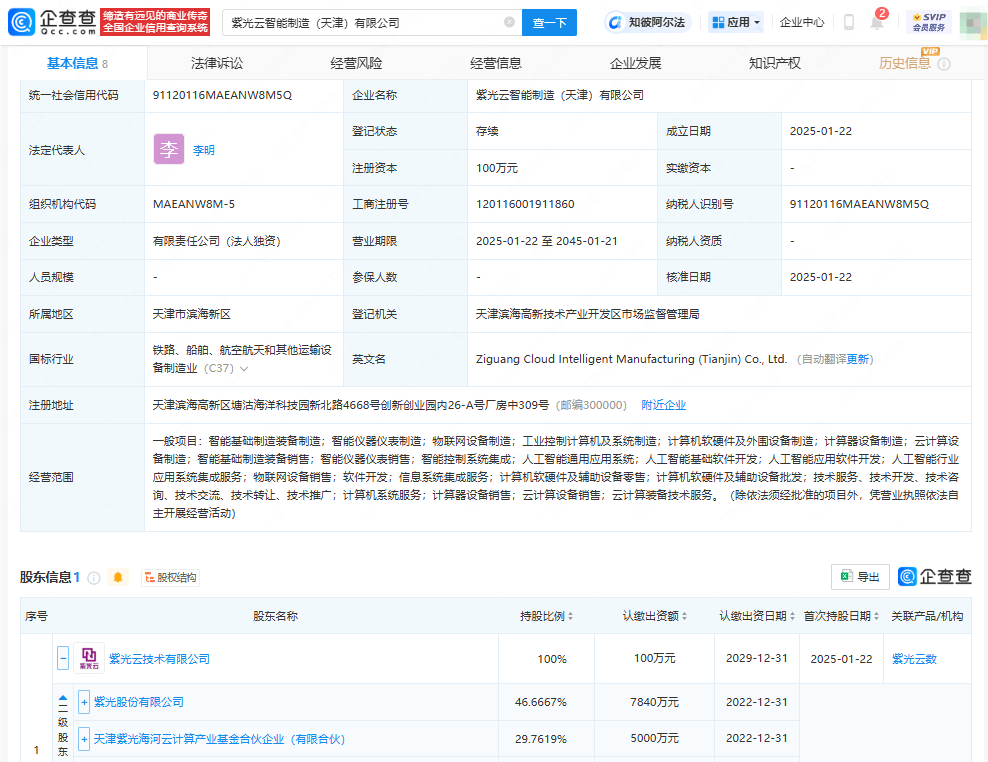Select registration number 120116001911860
The width and height of the screenshot is (988, 762).
click(x=525, y=204)
